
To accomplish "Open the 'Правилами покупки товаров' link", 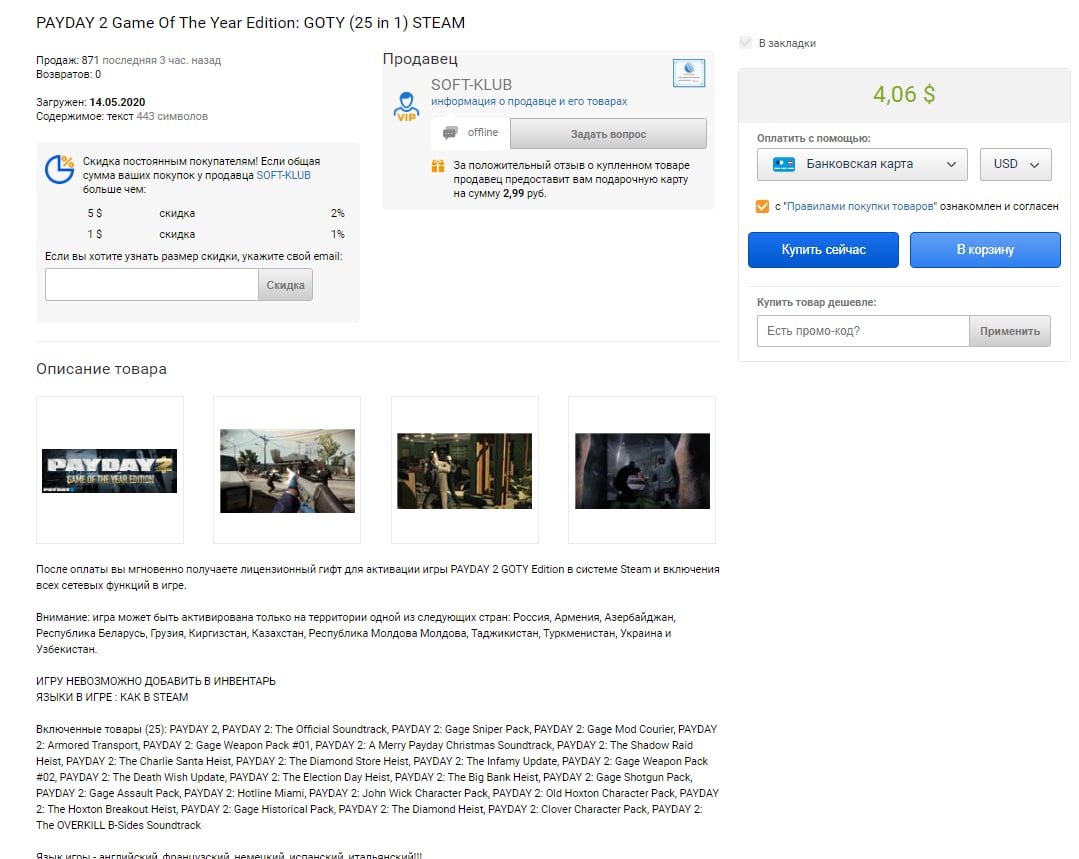I will pos(860,206).
